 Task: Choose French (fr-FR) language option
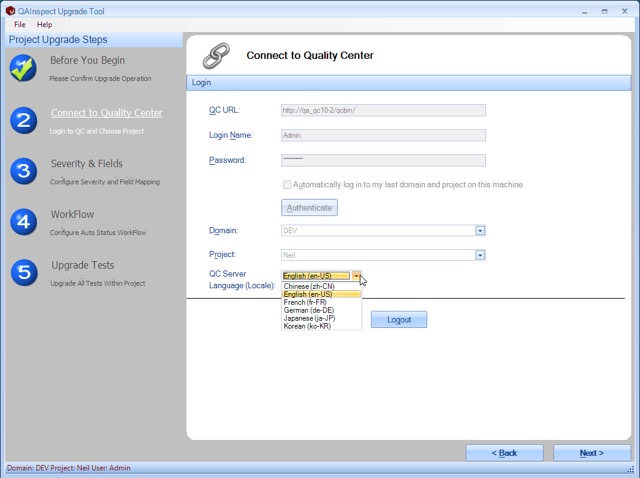(322, 302)
